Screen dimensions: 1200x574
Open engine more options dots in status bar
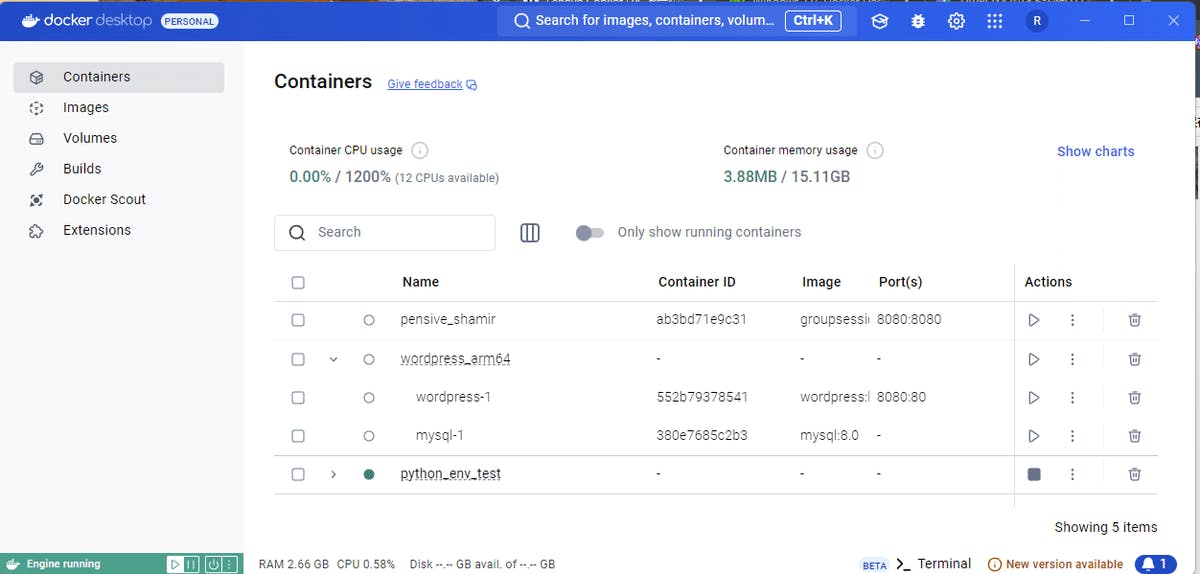coord(230,564)
